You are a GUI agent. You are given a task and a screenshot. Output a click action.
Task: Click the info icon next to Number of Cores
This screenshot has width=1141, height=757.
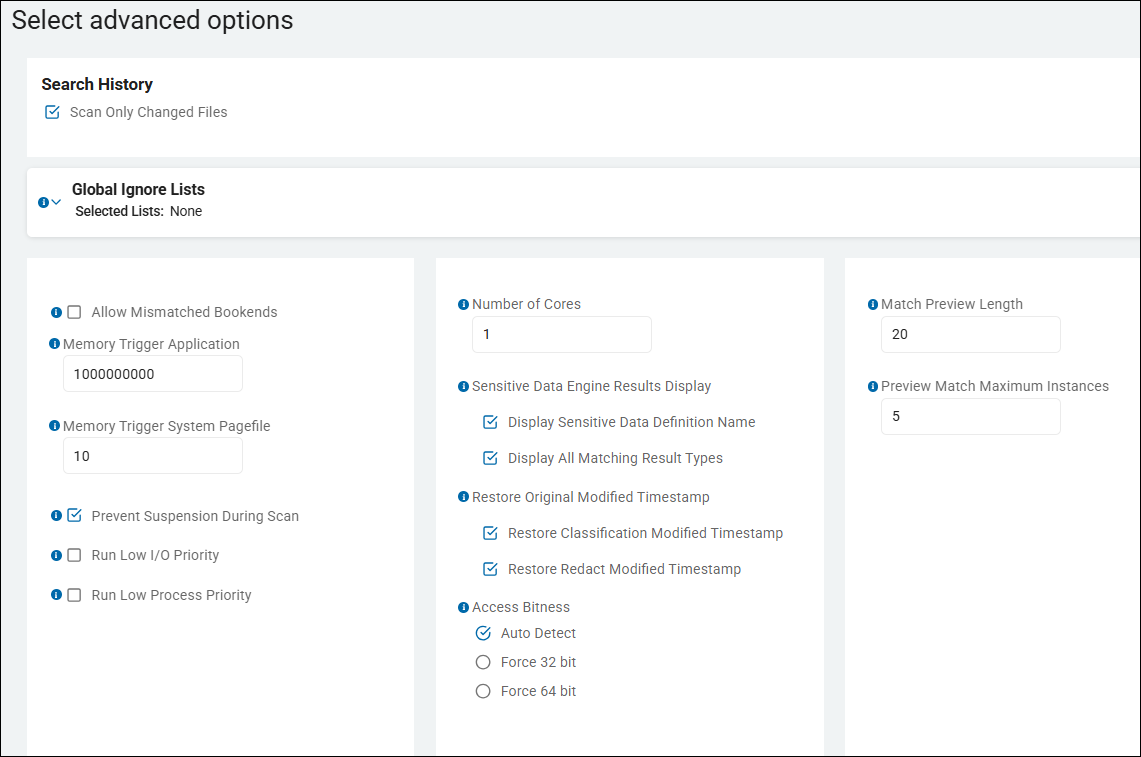[464, 303]
